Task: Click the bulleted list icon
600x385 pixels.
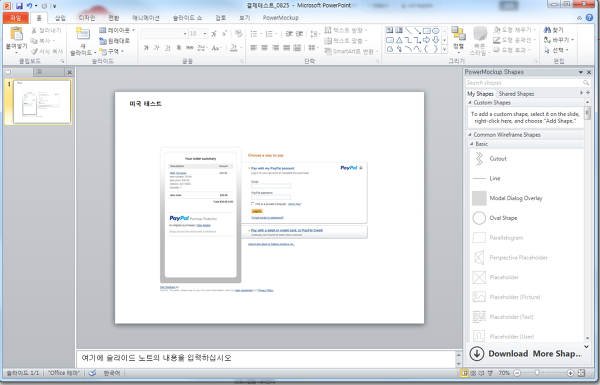Action: pyautogui.click(x=255, y=34)
